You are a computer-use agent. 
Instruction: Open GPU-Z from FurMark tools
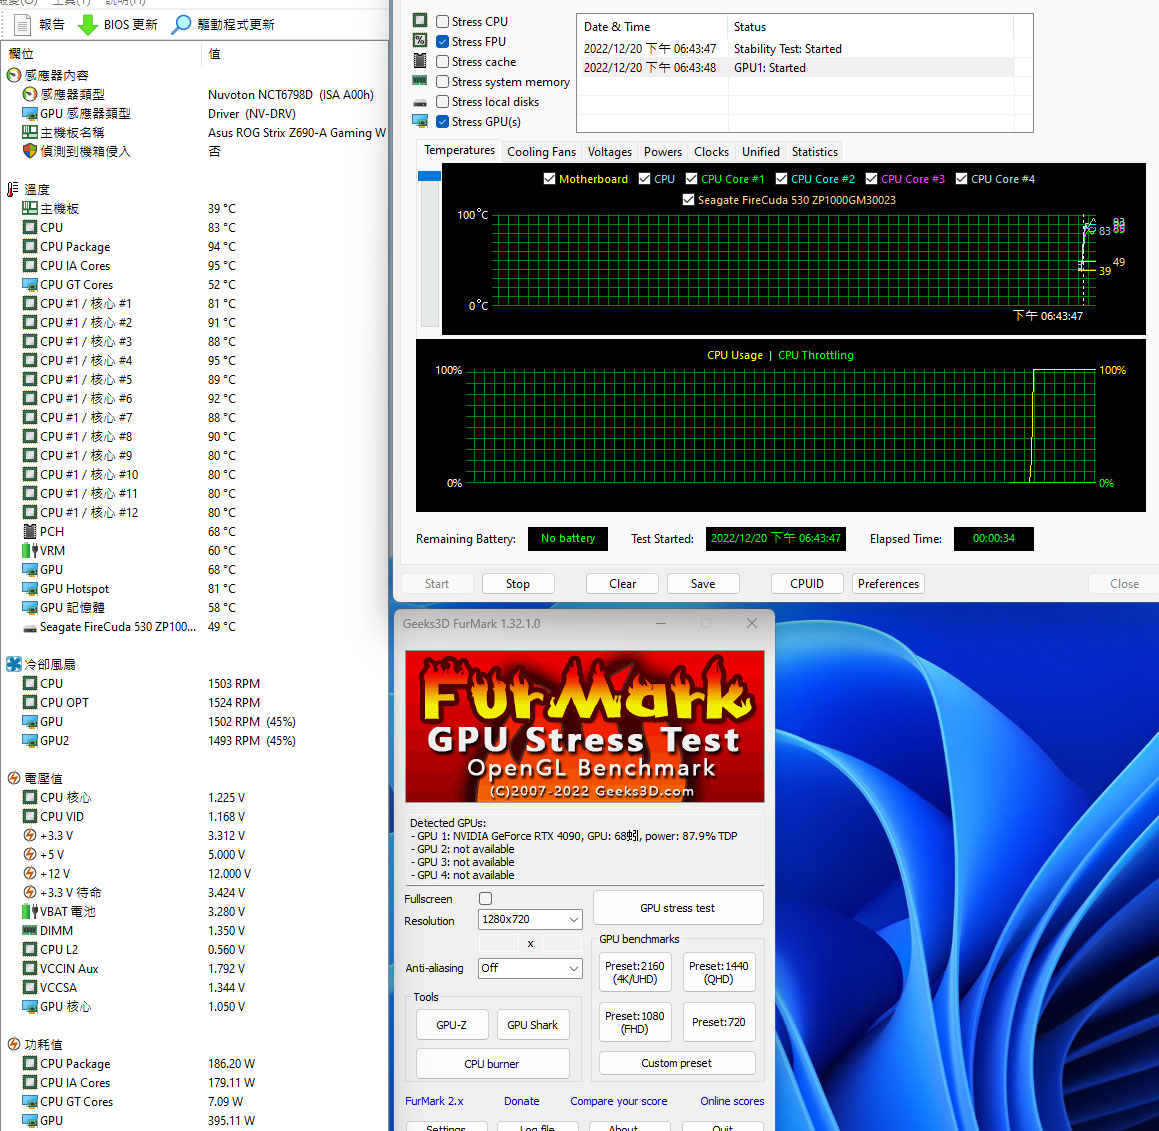(451, 1025)
